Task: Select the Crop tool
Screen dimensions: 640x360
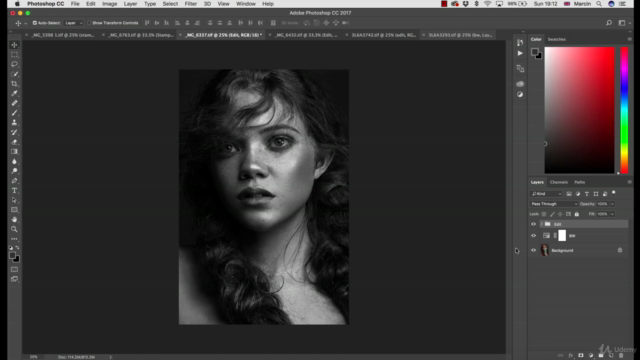Action: 14,84
